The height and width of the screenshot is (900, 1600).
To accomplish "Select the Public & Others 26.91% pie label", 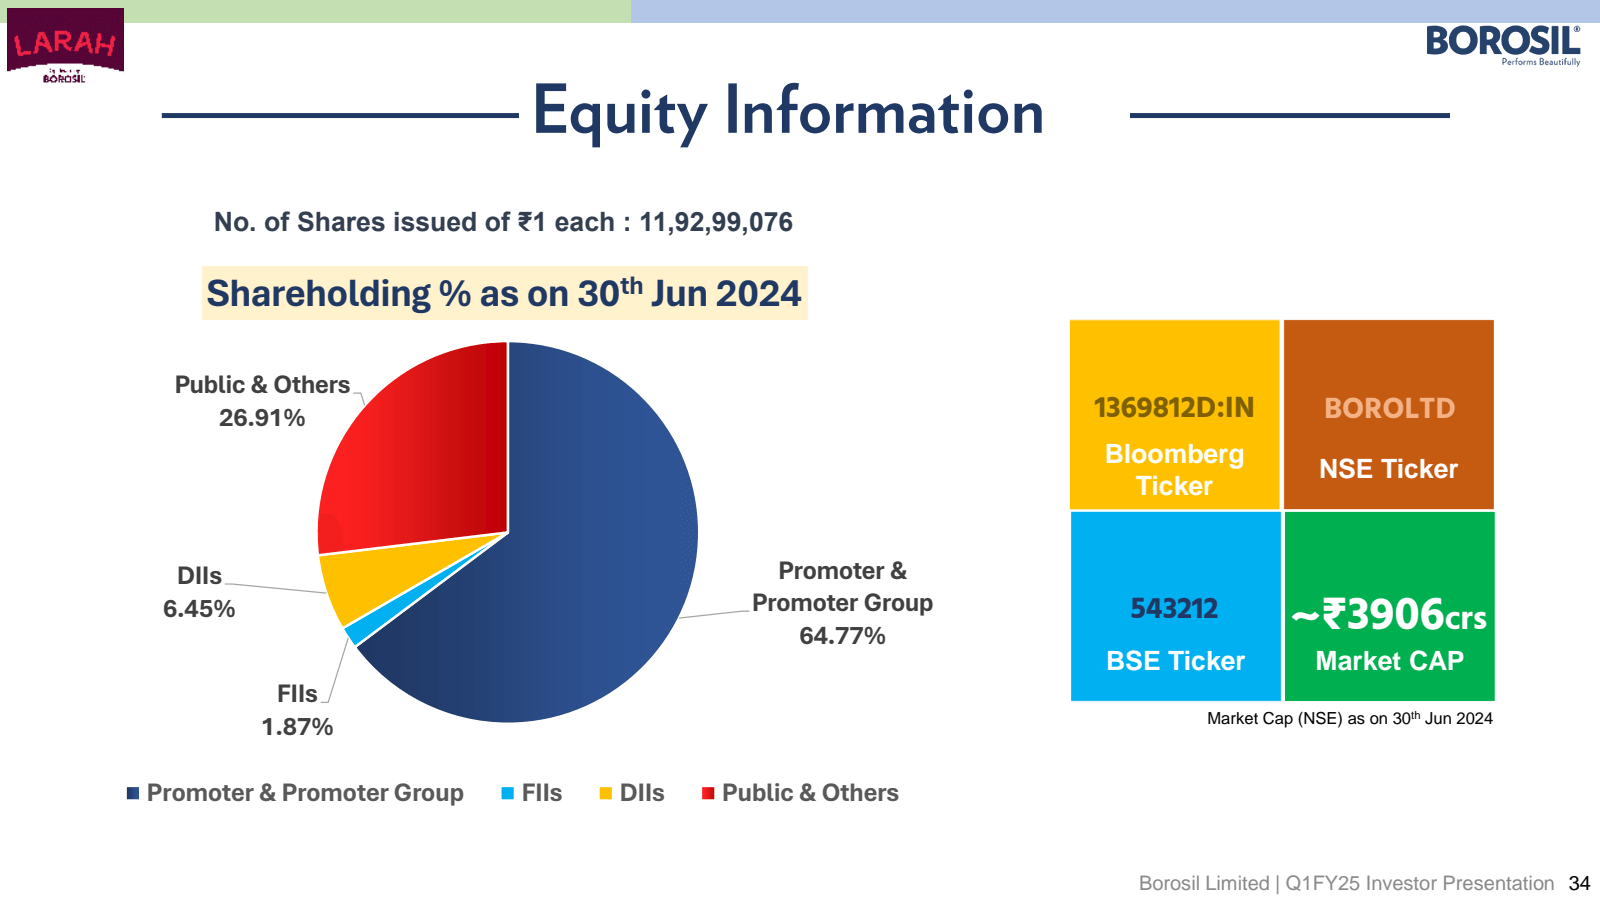I will pos(262,401).
